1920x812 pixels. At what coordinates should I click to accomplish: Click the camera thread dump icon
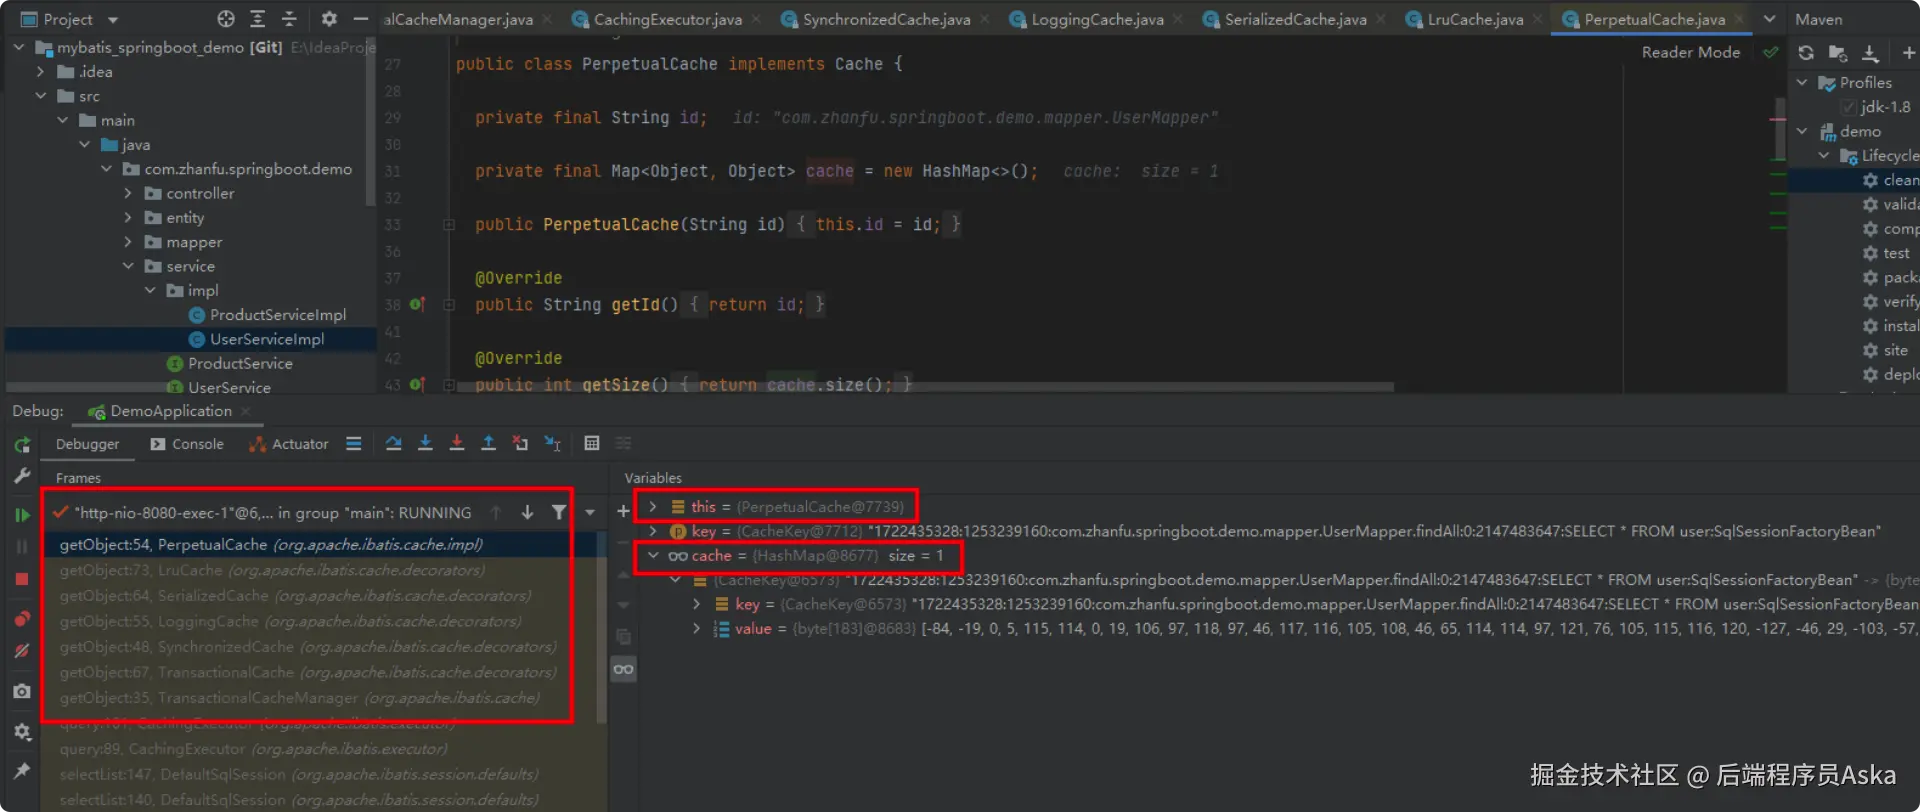click(22, 691)
